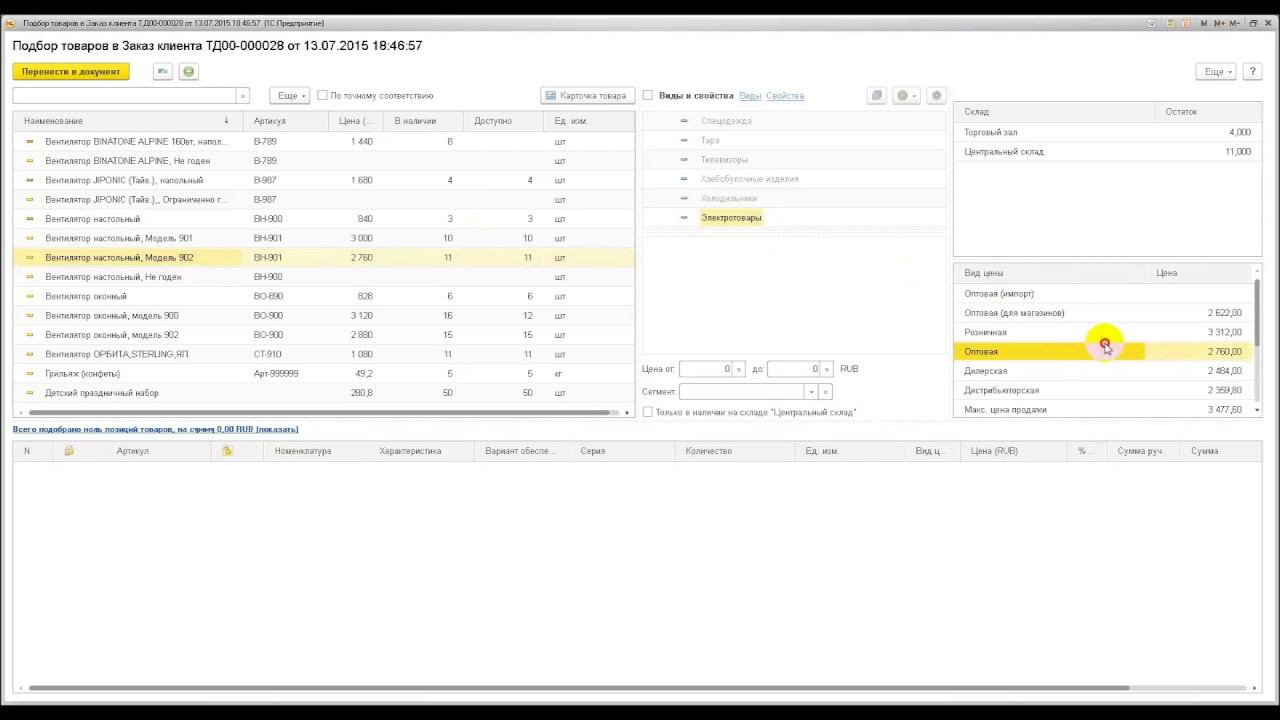Open the round gray icon dropdown above category list
1280x720 pixels.
point(907,96)
